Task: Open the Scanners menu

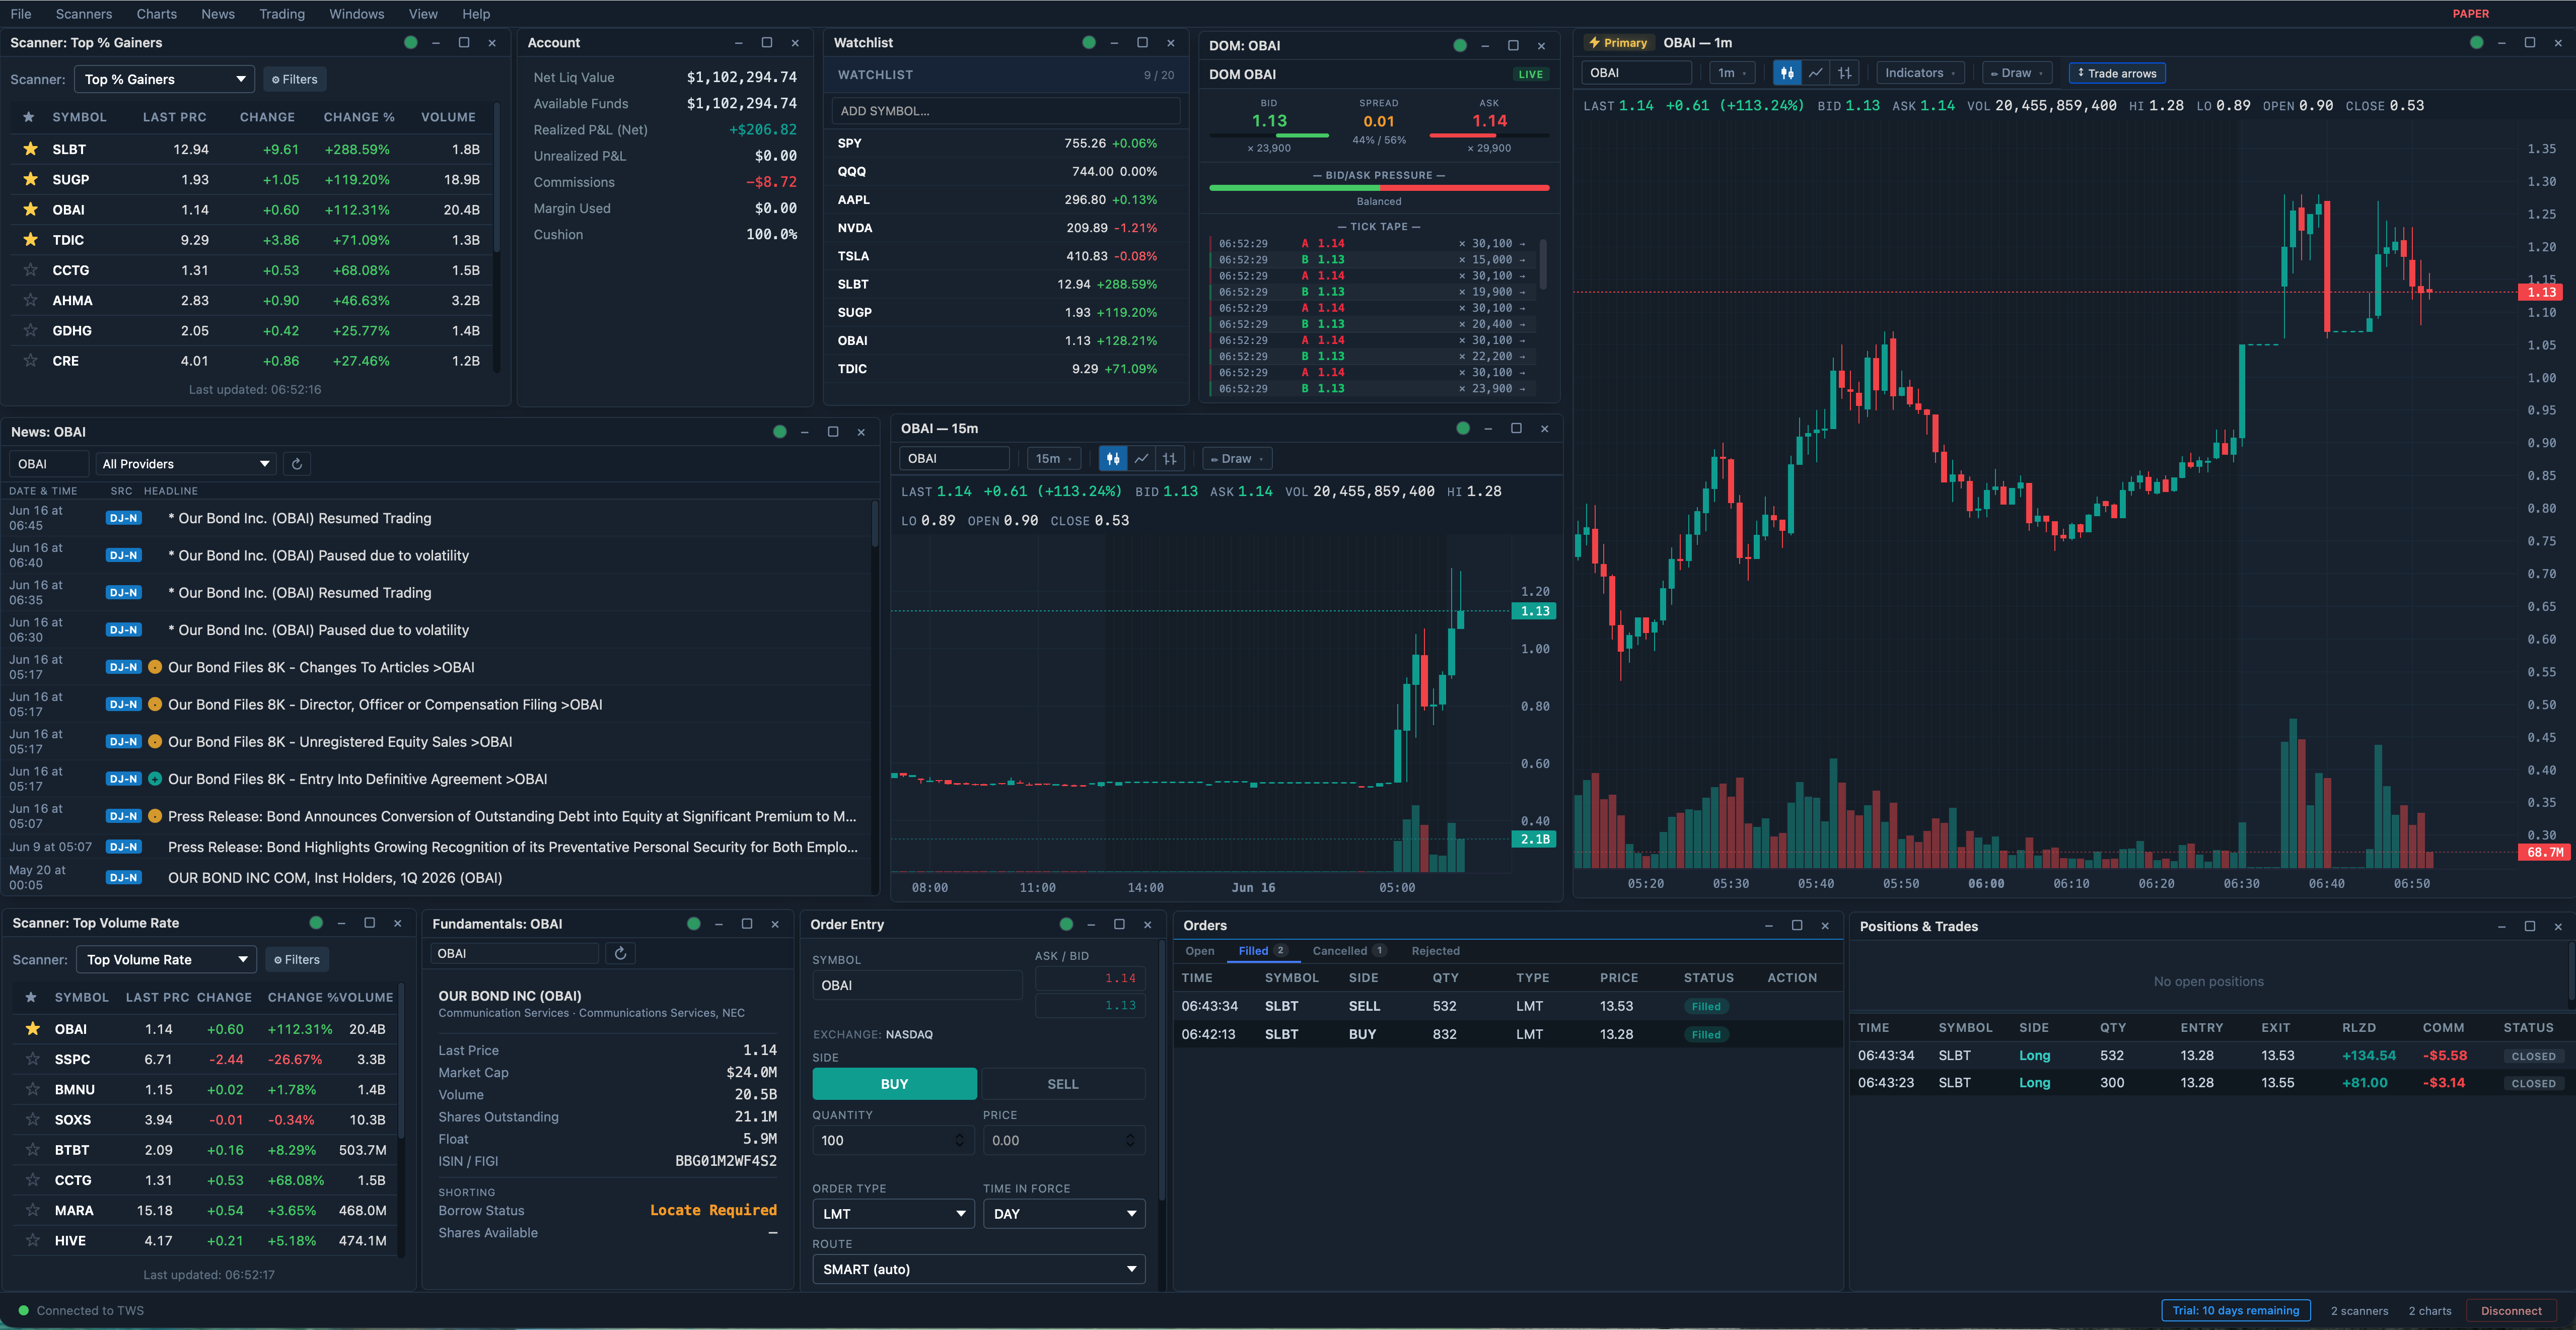Action: tap(84, 14)
